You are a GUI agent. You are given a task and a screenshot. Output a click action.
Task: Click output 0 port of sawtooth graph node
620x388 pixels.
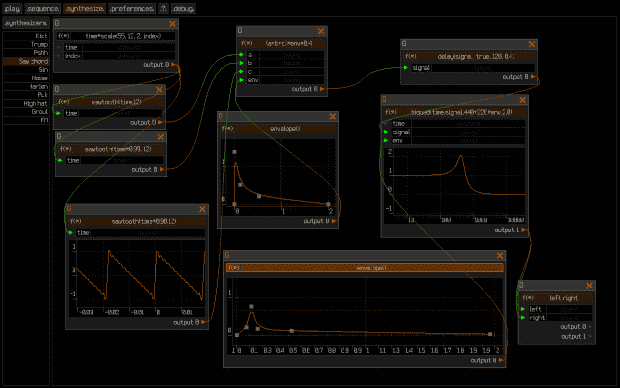pos(203,322)
